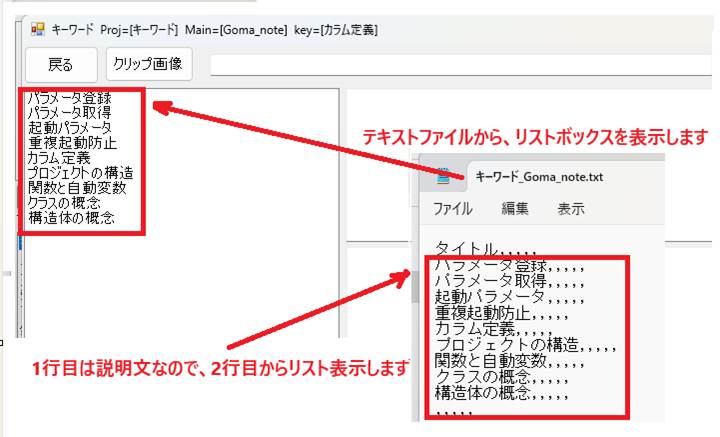Click the プロジェクトの構造,,,,, line in Notepad
The image size is (720, 437).
coord(526,345)
